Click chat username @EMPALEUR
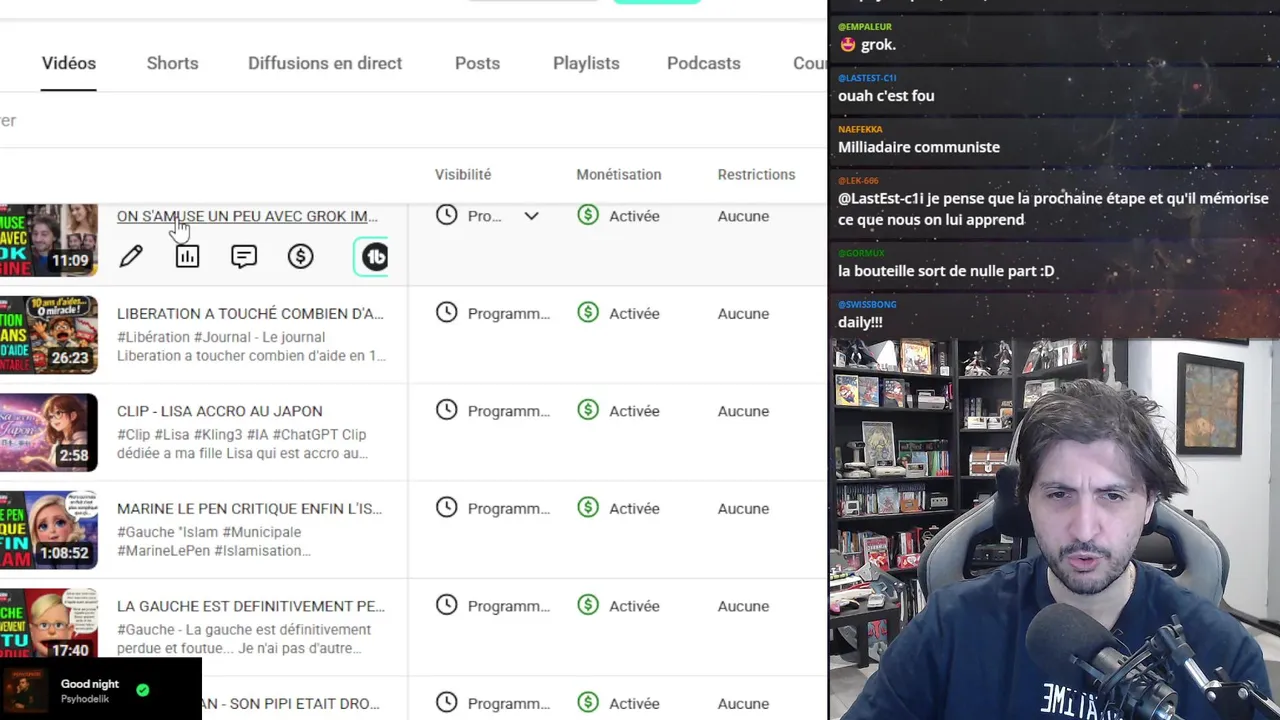 click(x=865, y=27)
